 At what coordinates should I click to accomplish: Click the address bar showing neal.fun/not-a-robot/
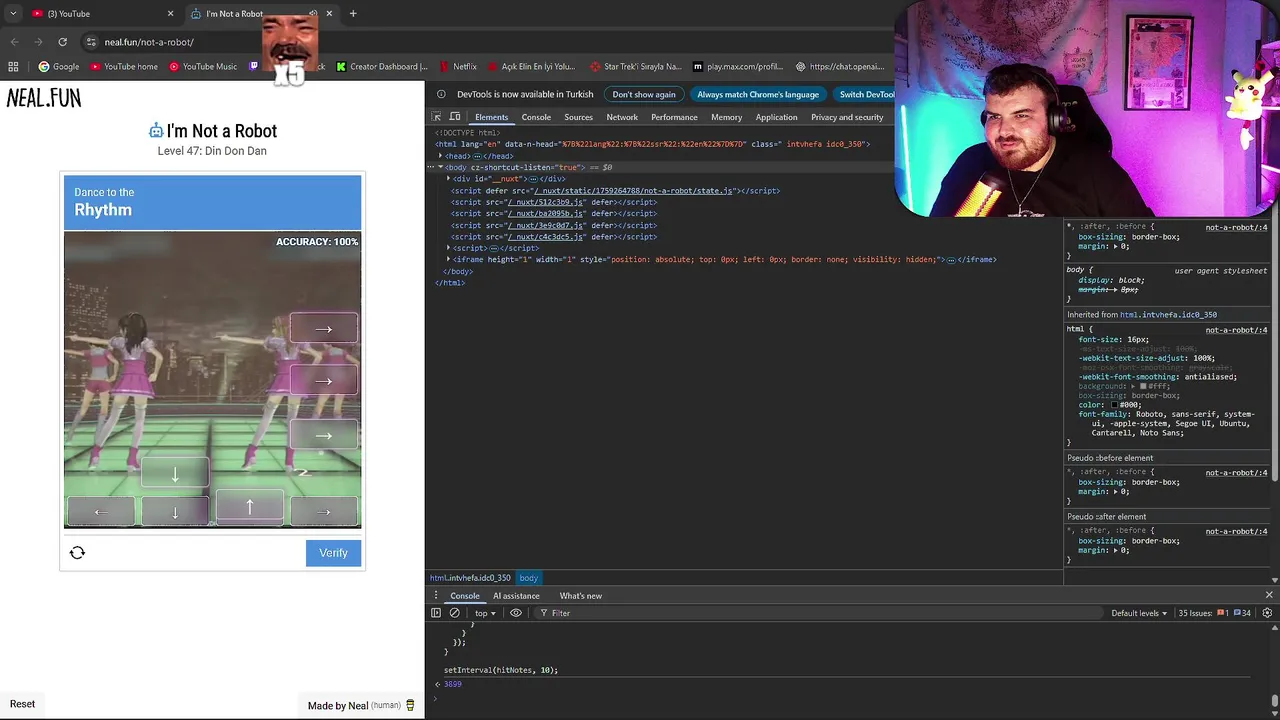pyautogui.click(x=150, y=42)
